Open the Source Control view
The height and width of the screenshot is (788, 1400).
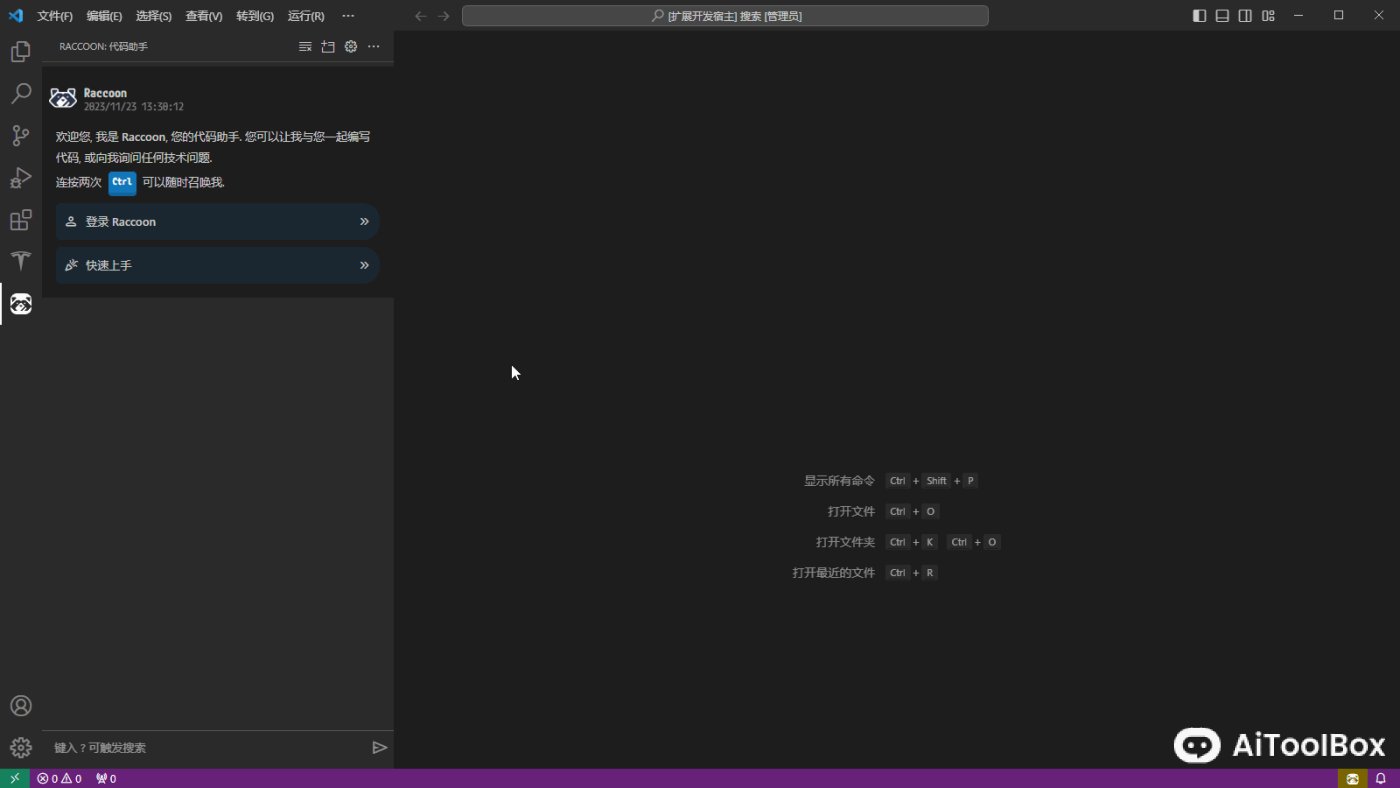pyautogui.click(x=20, y=136)
